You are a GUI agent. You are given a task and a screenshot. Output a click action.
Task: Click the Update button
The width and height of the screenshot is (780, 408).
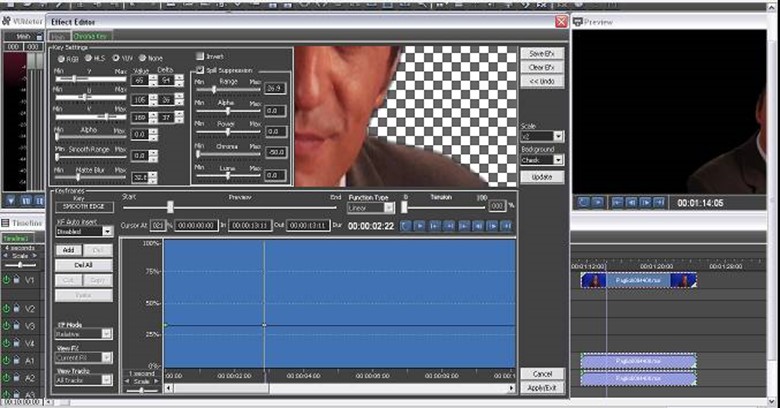point(542,177)
